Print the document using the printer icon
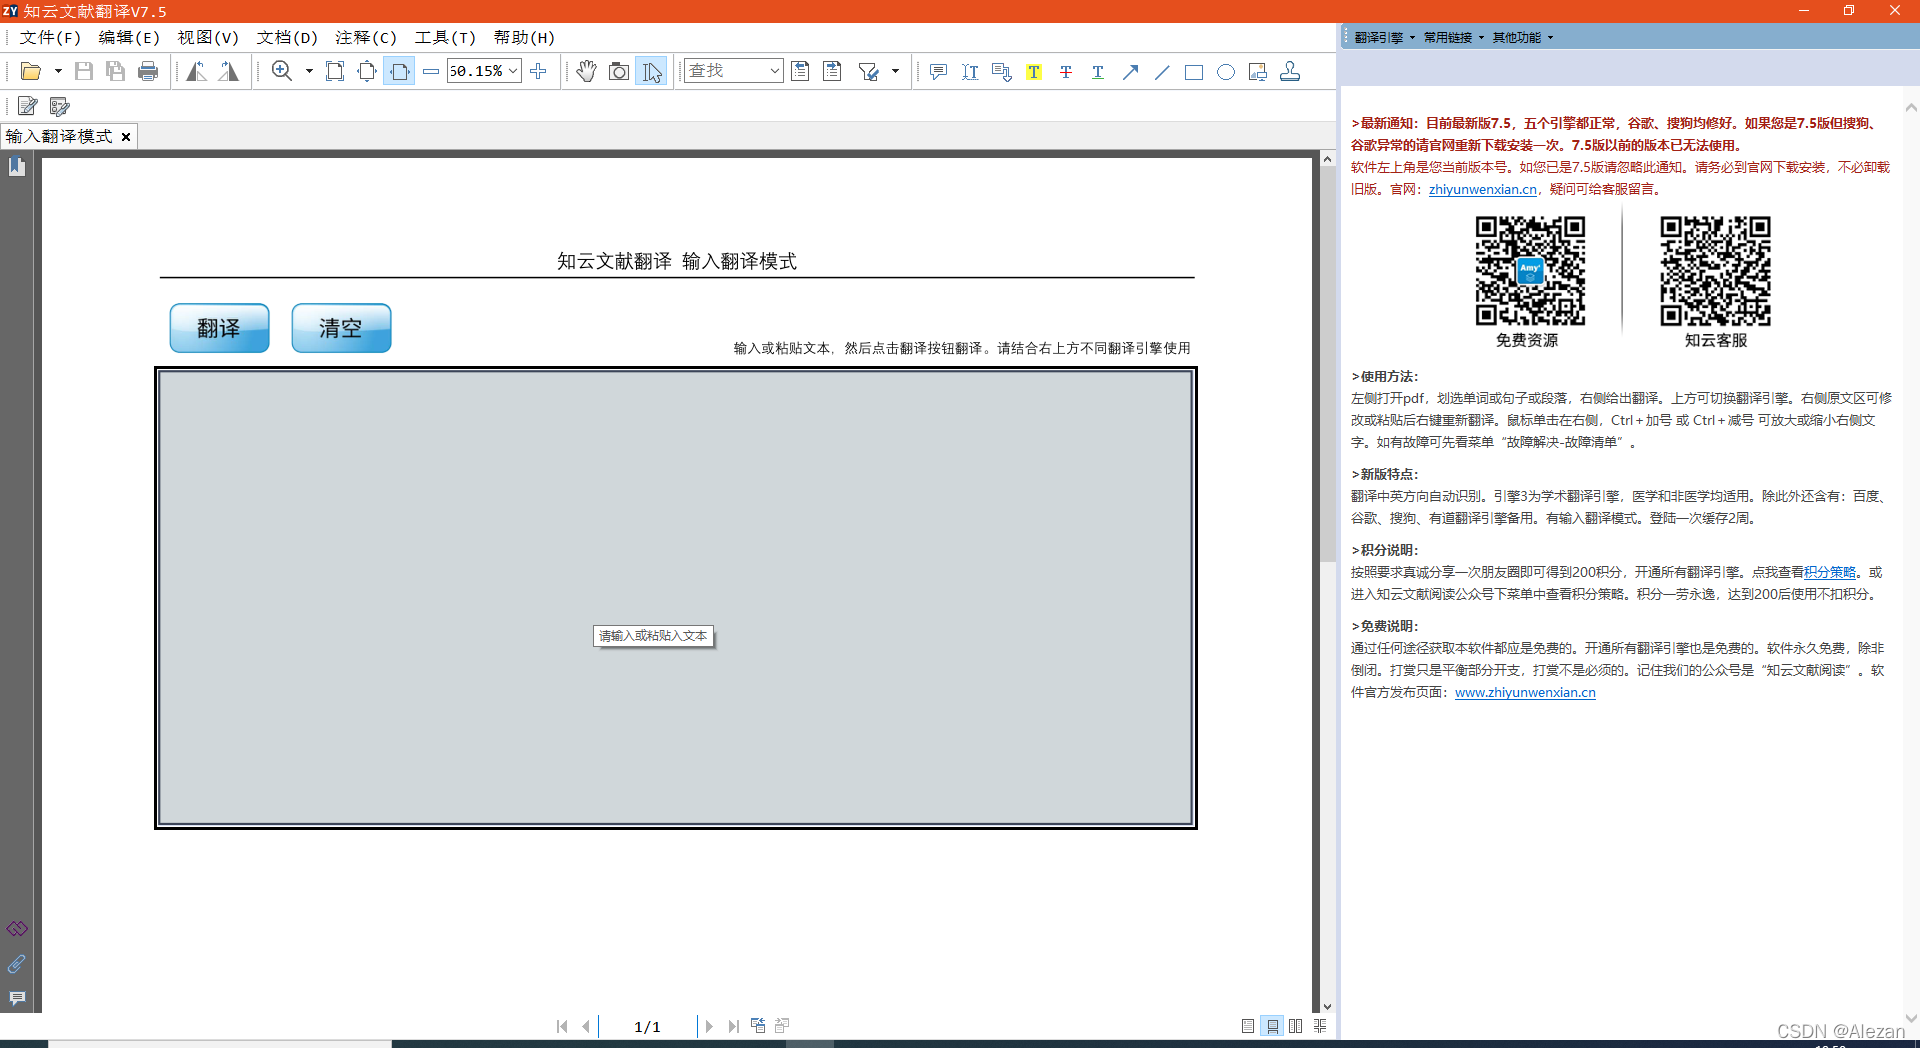The height and width of the screenshot is (1048, 1920). 148,71
